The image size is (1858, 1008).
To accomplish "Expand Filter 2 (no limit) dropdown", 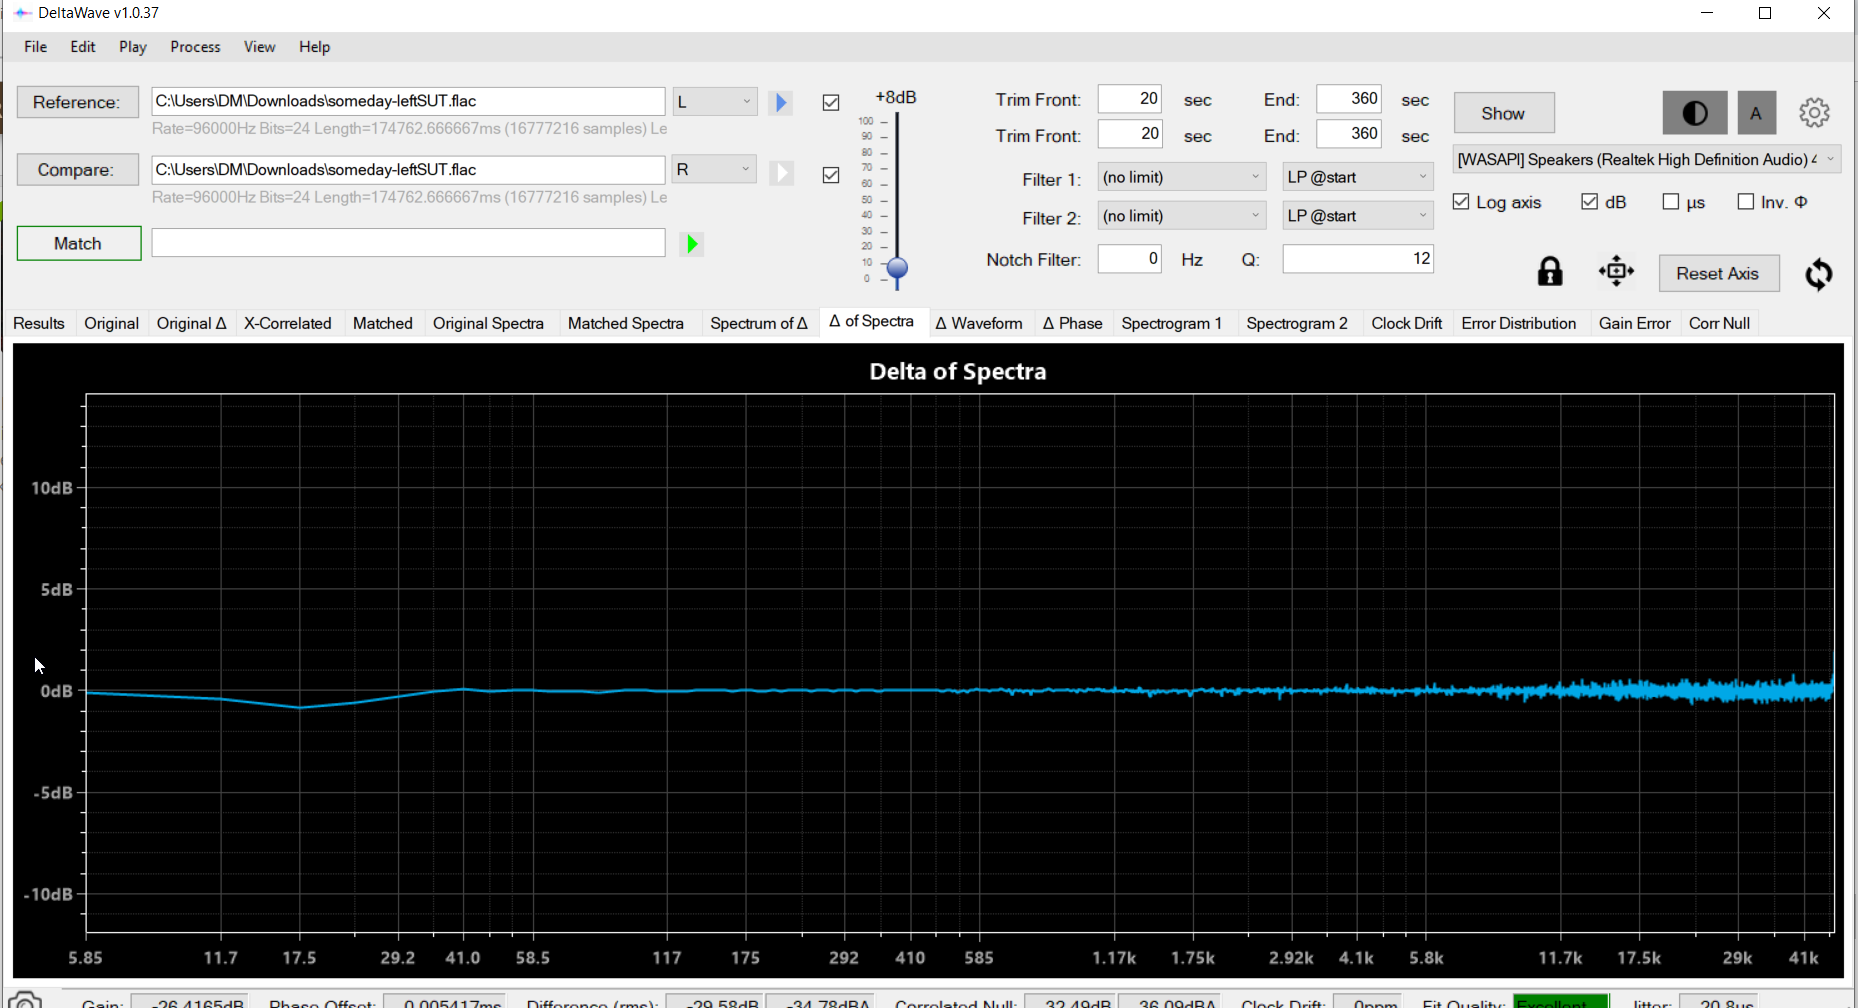I will pos(1182,216).
